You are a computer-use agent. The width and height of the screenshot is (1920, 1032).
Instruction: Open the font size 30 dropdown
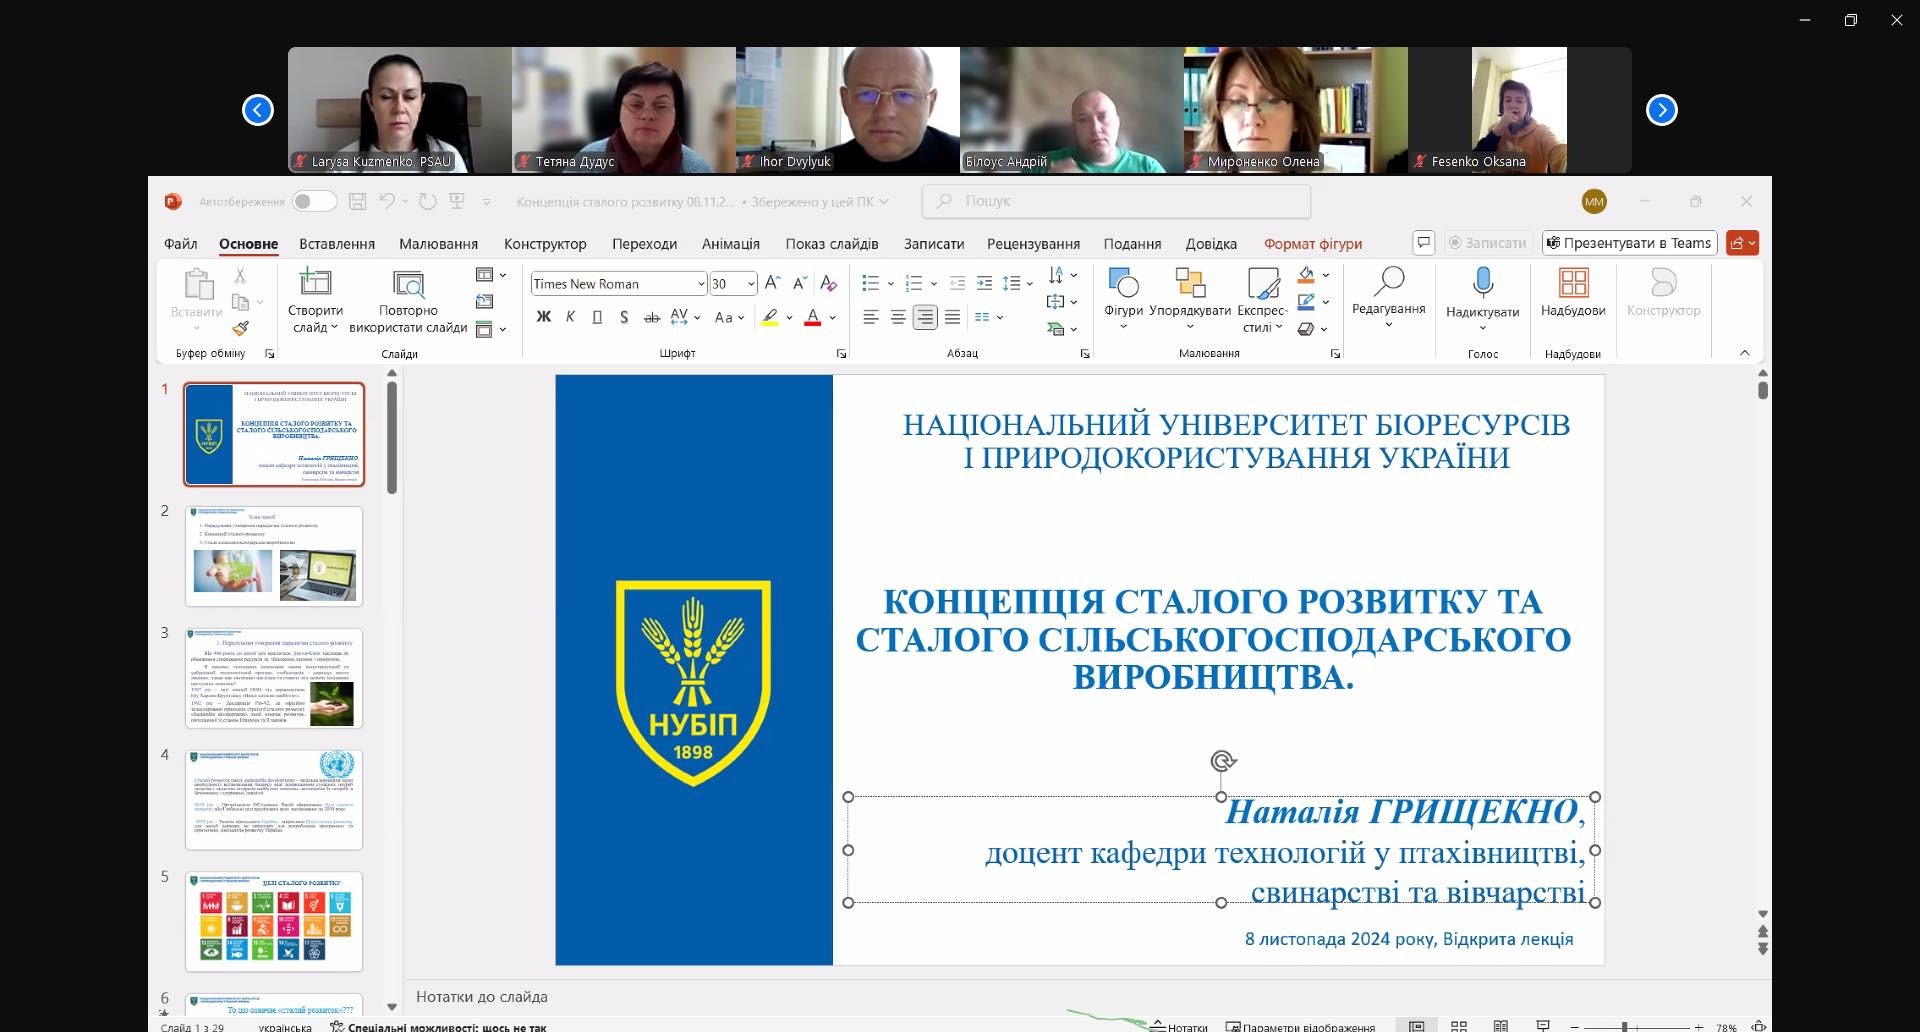[x=750, y=284]
